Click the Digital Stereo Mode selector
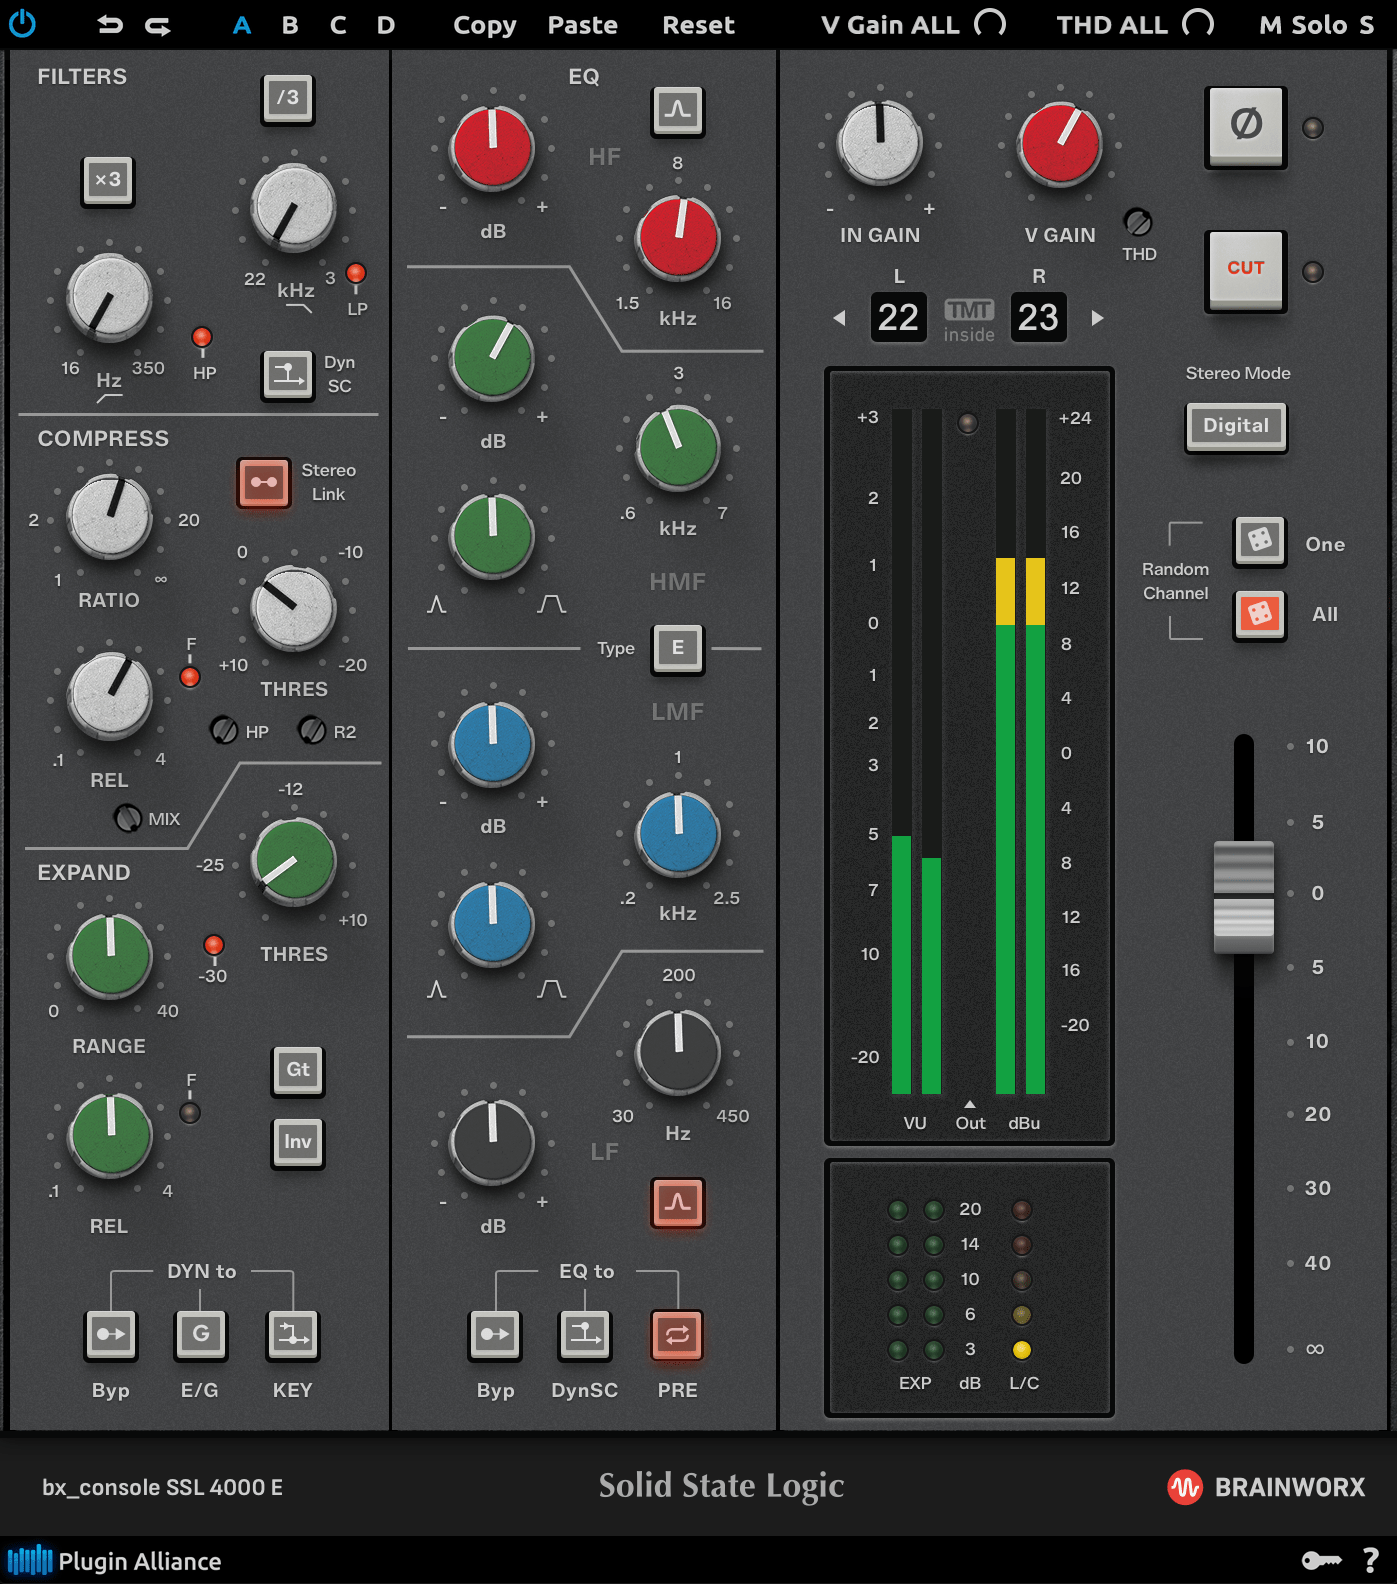 (1236, 427)
